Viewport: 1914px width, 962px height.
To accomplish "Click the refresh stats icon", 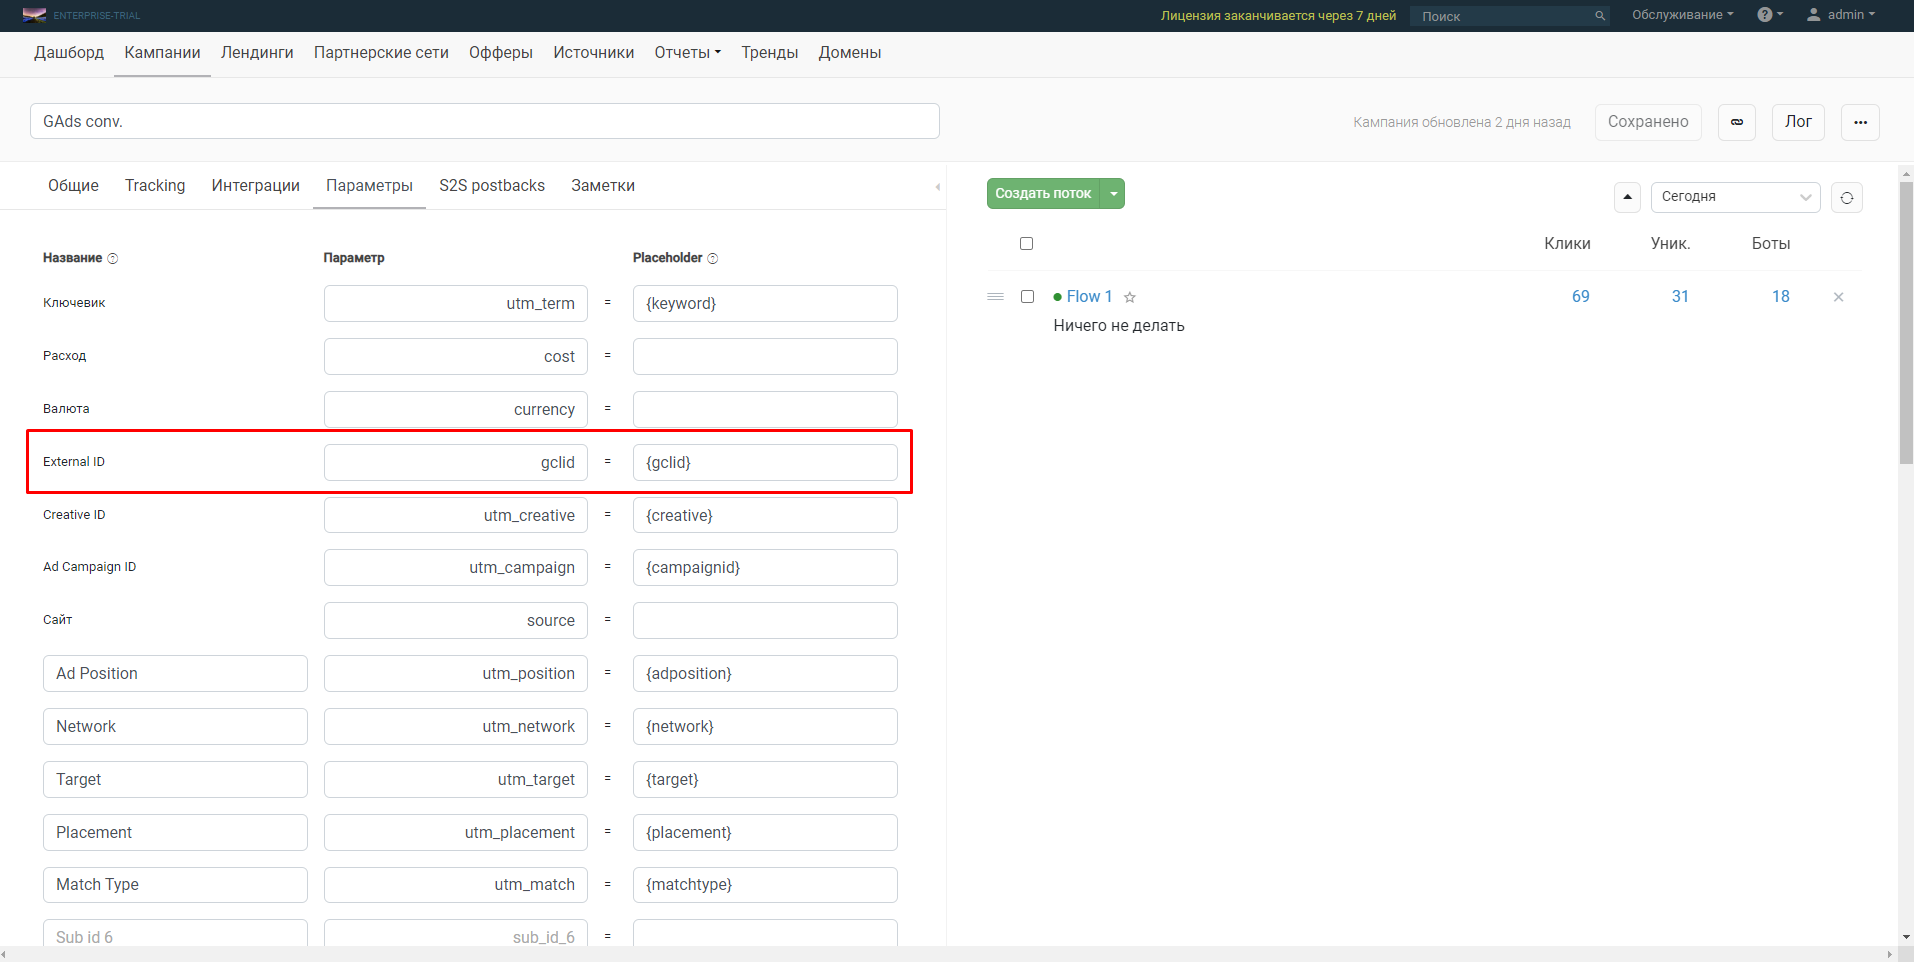I will (1847, 197).
